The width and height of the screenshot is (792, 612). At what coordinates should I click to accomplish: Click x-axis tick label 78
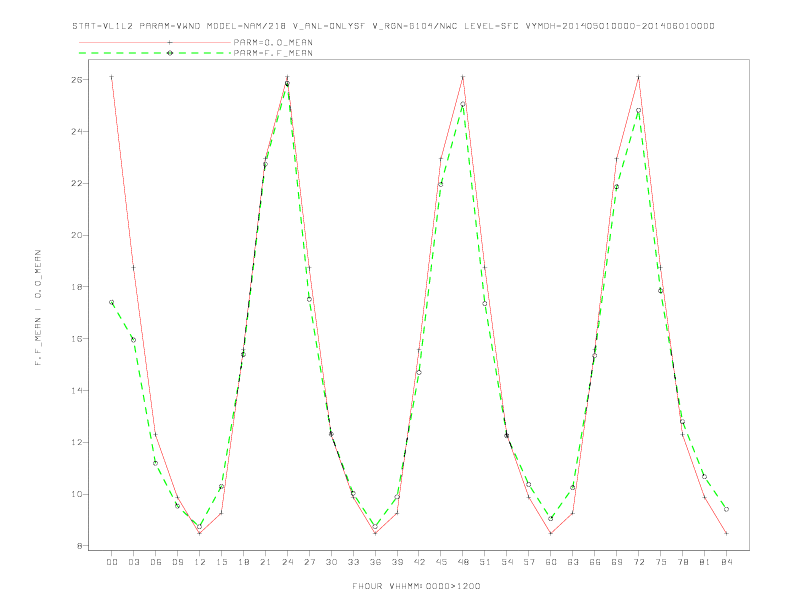(x=683, y=562)
